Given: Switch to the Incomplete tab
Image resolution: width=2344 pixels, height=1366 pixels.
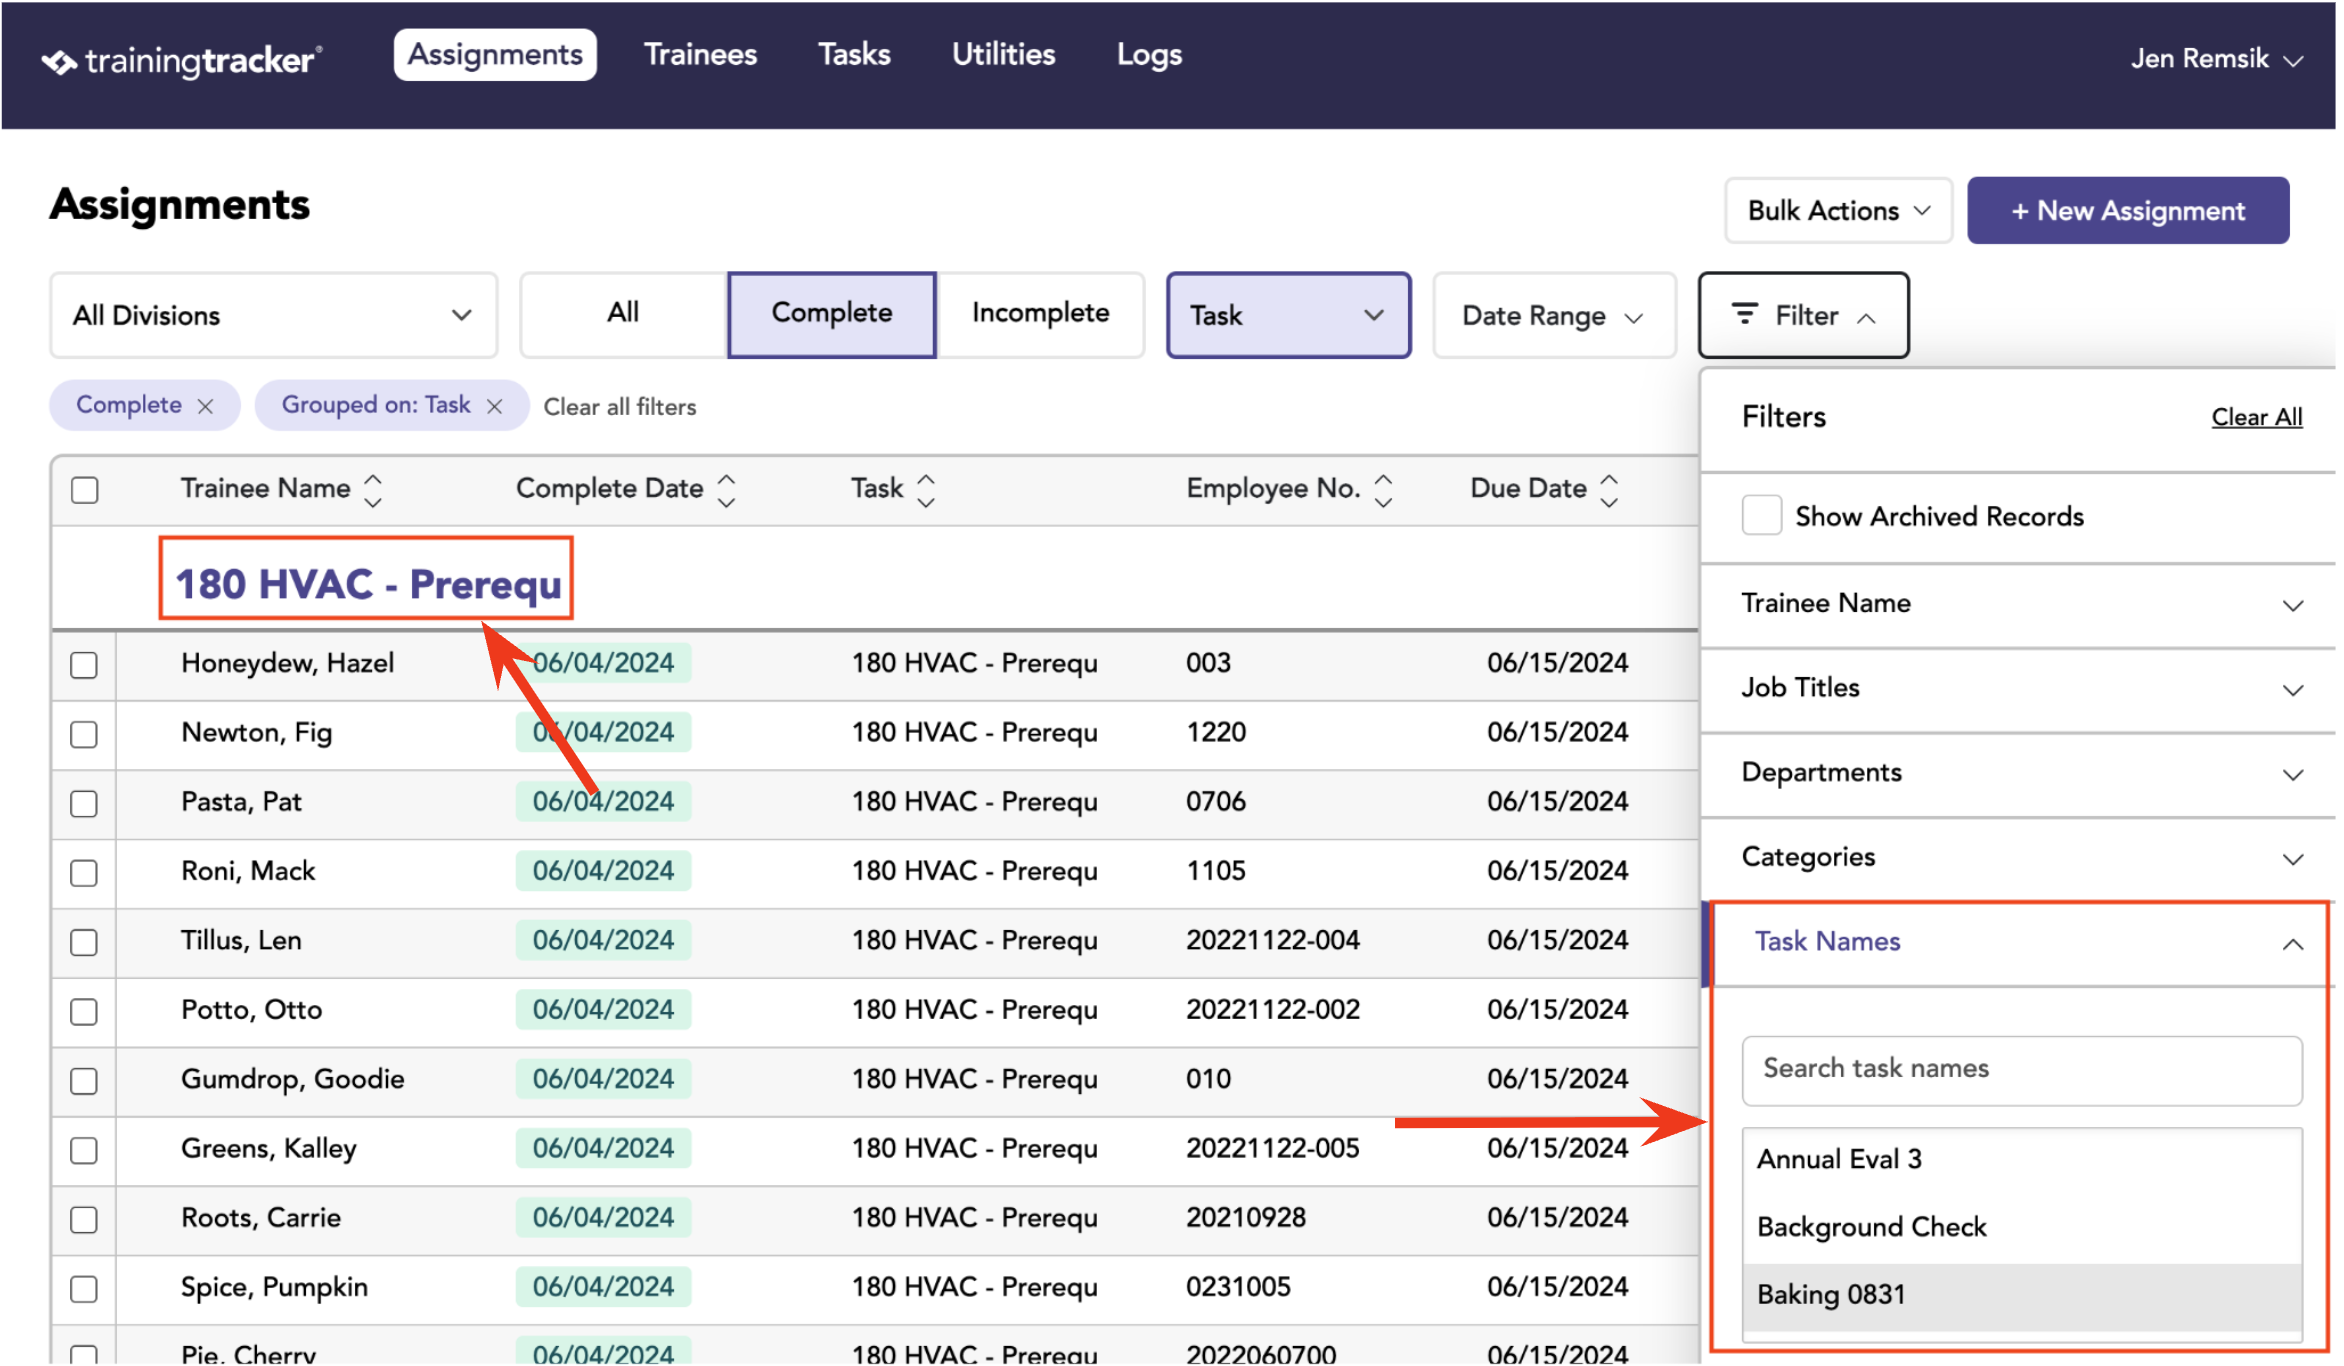Looking at the screenshot, I should point(1040,314).
